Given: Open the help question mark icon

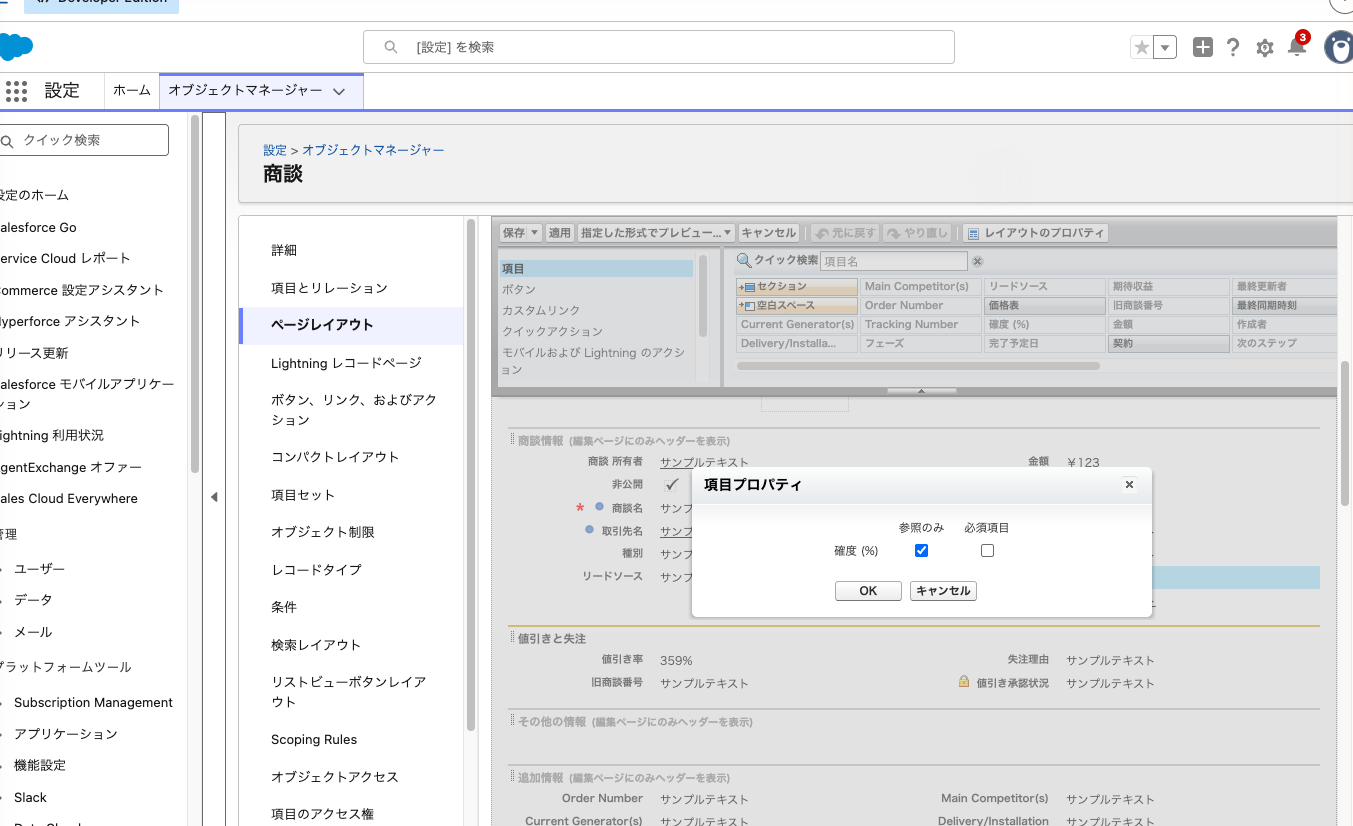Looking at the screenshot, I should pos(1233,47).
